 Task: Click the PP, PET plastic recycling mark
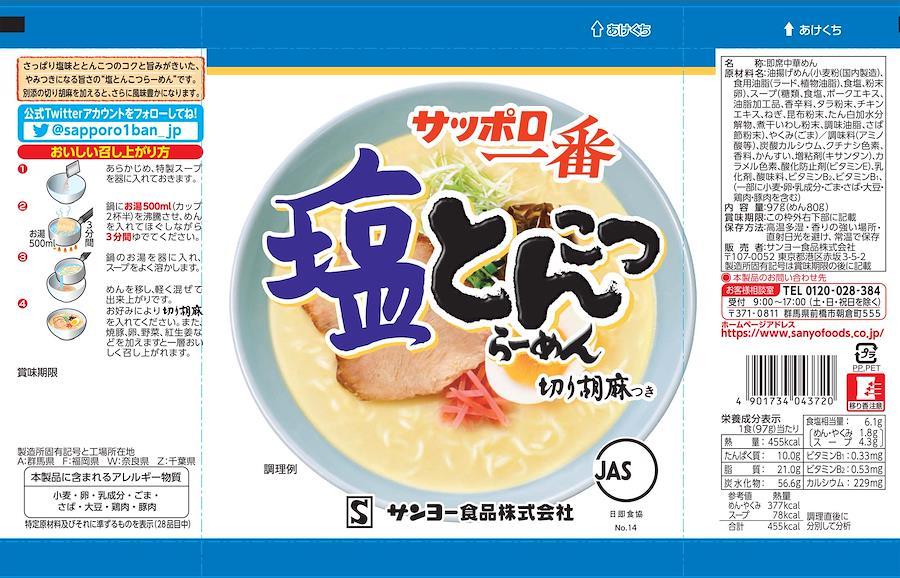(866, 357)
